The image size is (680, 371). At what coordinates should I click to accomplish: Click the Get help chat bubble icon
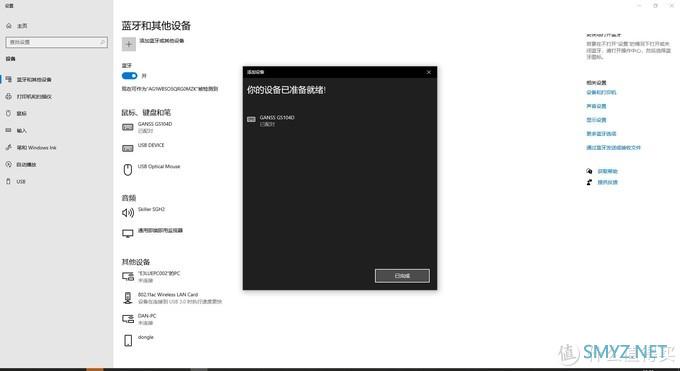coord(589,171)
